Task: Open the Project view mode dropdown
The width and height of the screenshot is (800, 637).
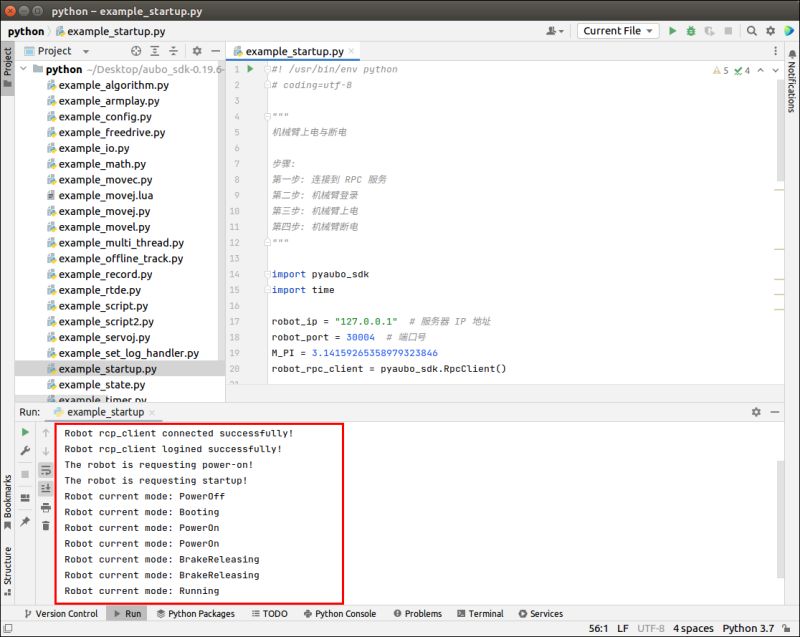Action: pos(87,50)
